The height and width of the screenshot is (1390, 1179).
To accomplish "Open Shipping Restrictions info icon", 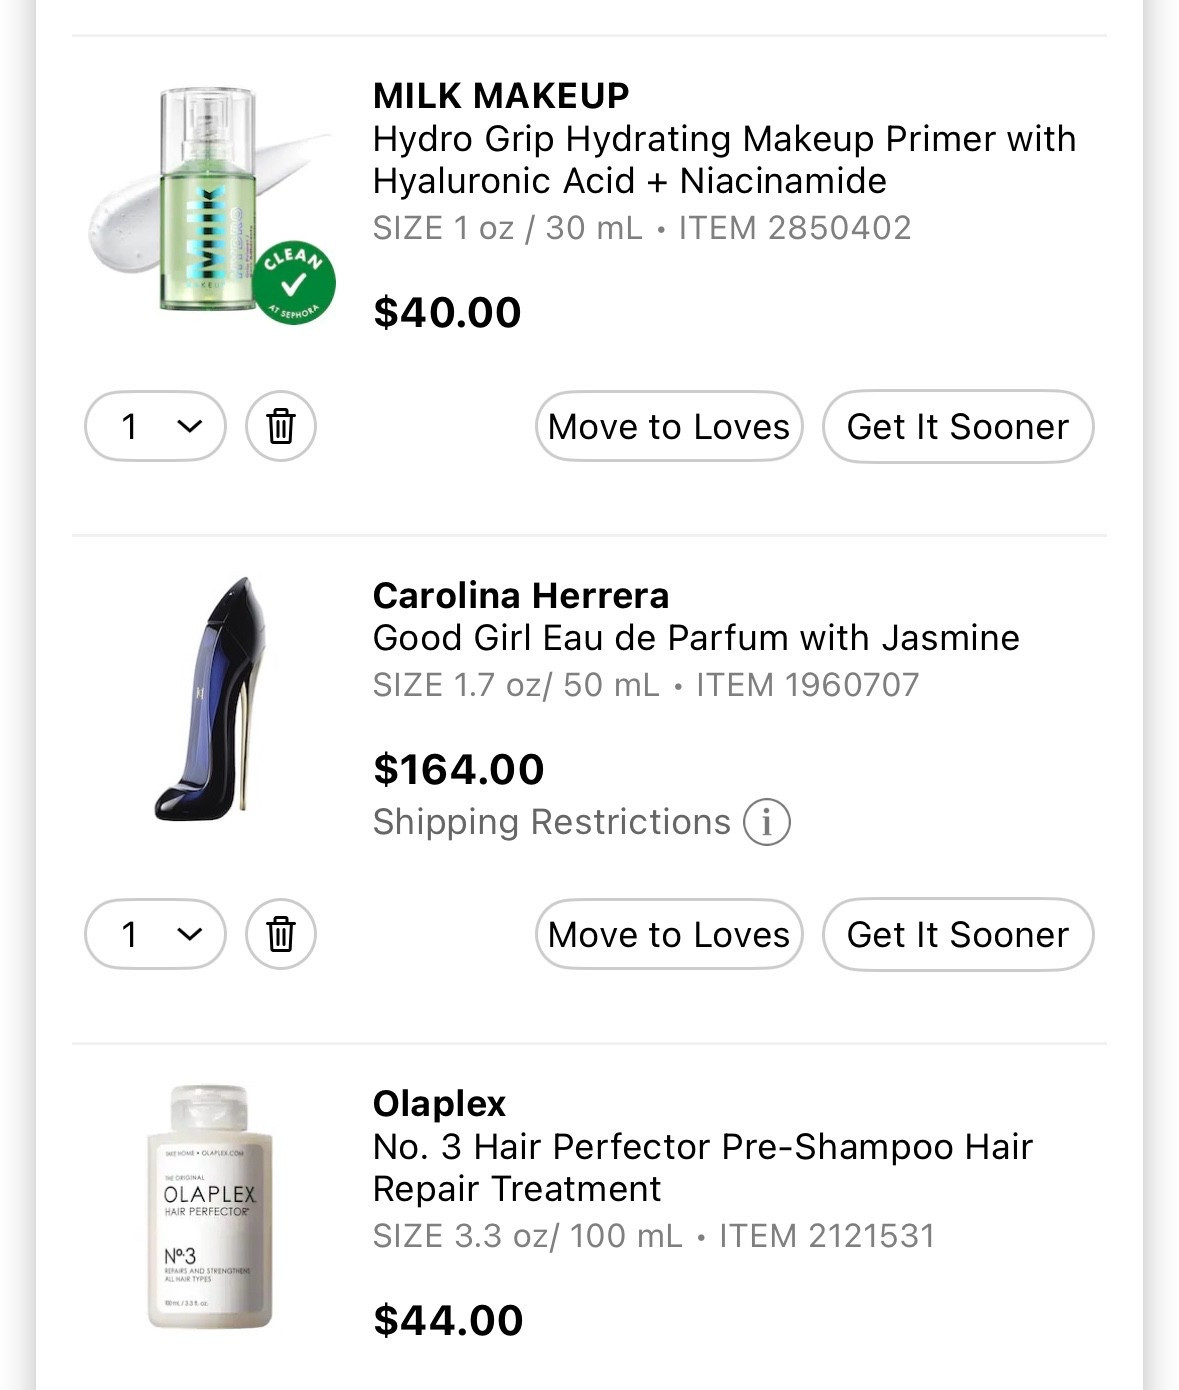I will click(766, 822).
